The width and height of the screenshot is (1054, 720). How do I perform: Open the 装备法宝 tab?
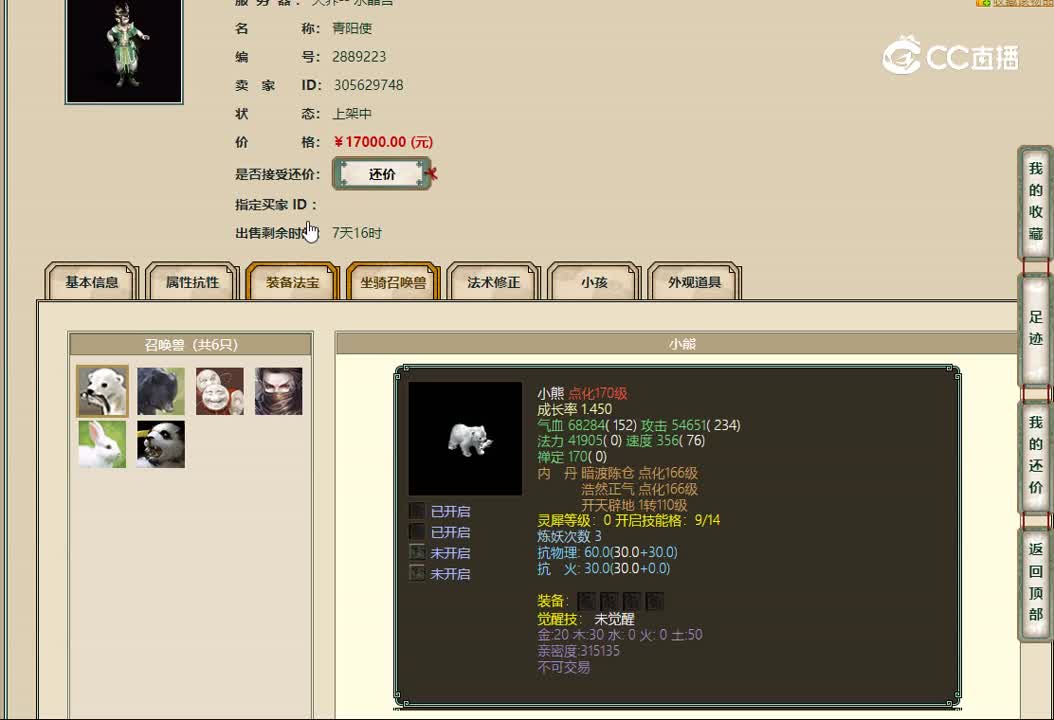292,282
